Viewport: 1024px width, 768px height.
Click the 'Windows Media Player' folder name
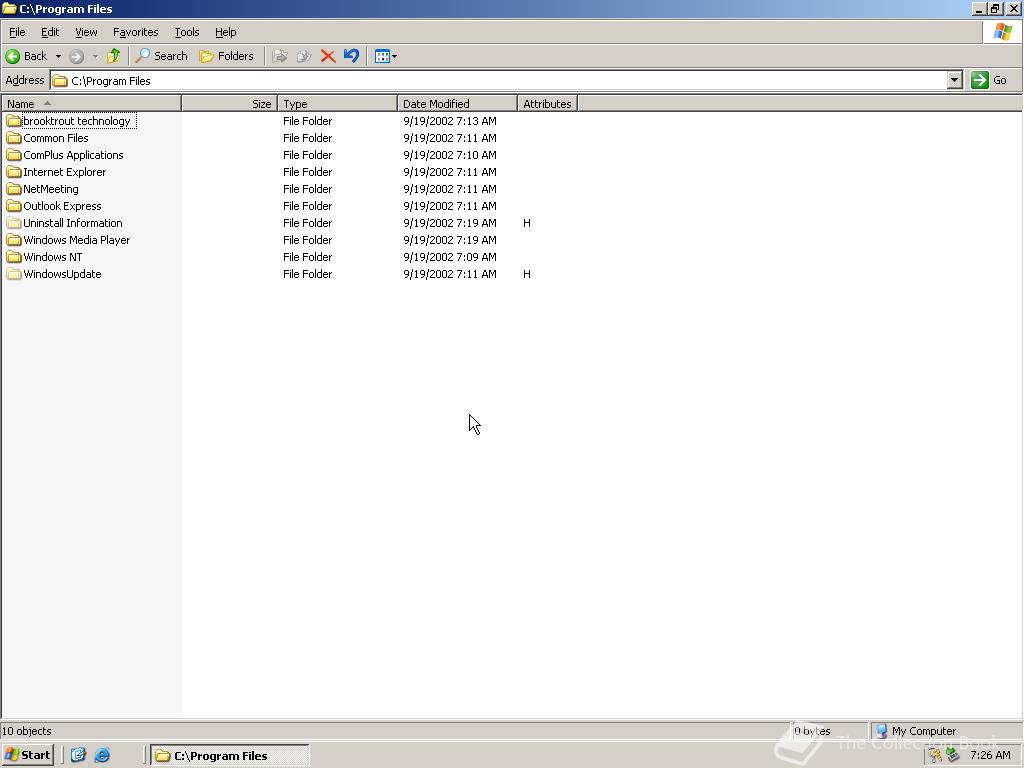pos(77,240)
